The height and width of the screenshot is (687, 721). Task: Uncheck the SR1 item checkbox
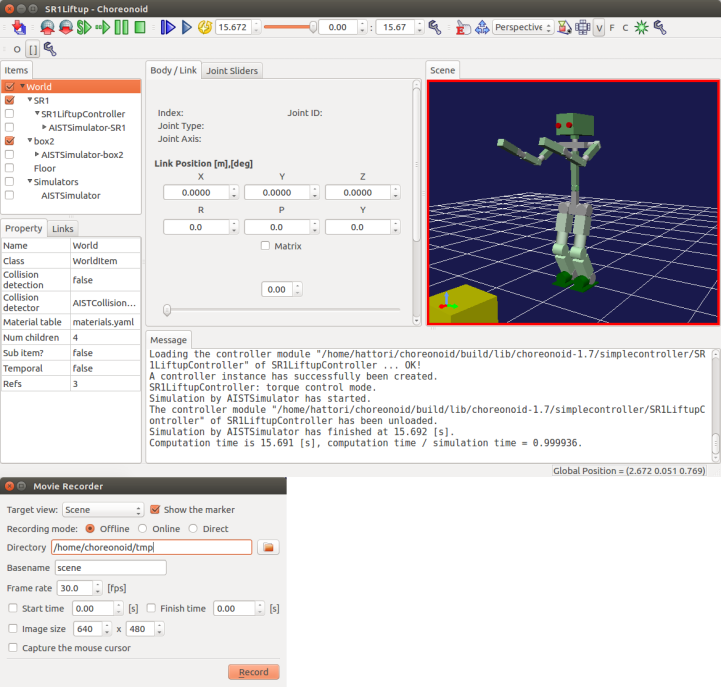10,100
